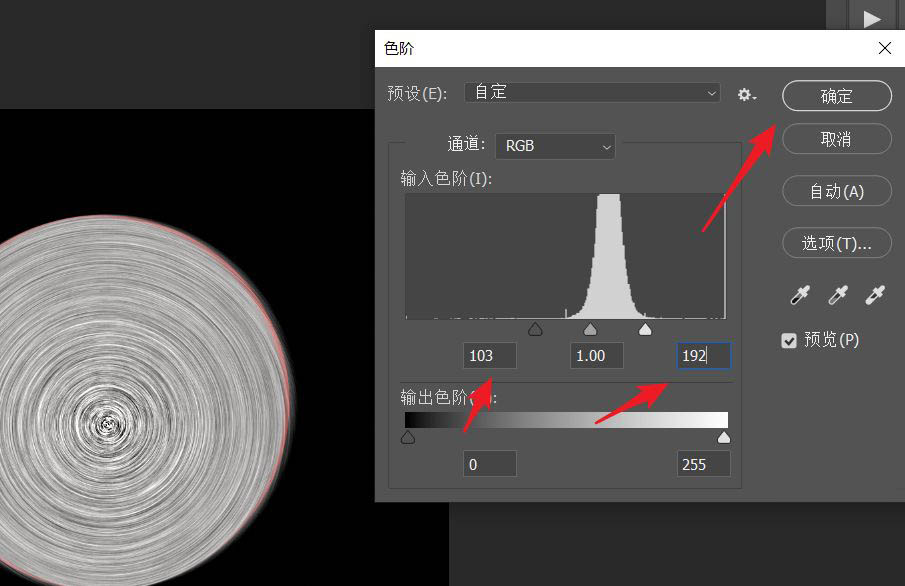This screenshot has height=586, width=905.
Task: Select the gray point eyedropper
Action: click(x=838, y=295)
